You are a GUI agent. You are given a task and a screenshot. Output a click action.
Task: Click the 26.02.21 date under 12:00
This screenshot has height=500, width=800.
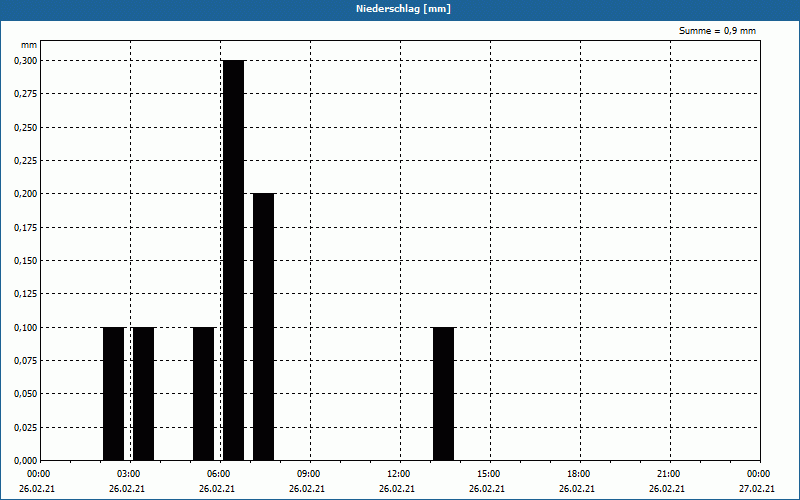click(397, 489)
